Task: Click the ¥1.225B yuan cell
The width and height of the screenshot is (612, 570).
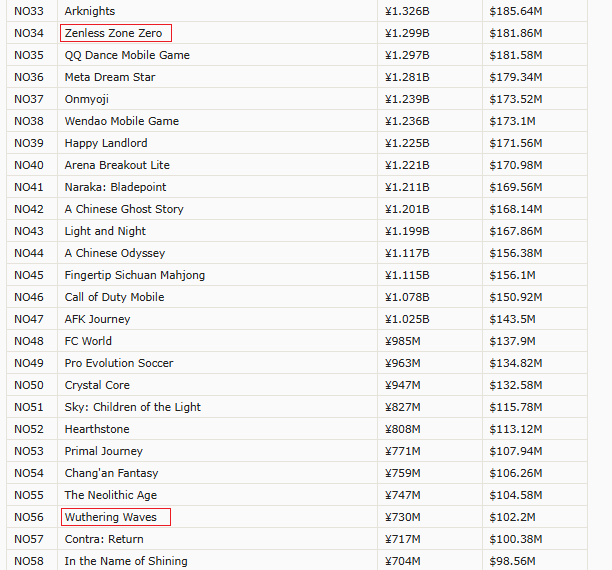Action: (407, 143)
